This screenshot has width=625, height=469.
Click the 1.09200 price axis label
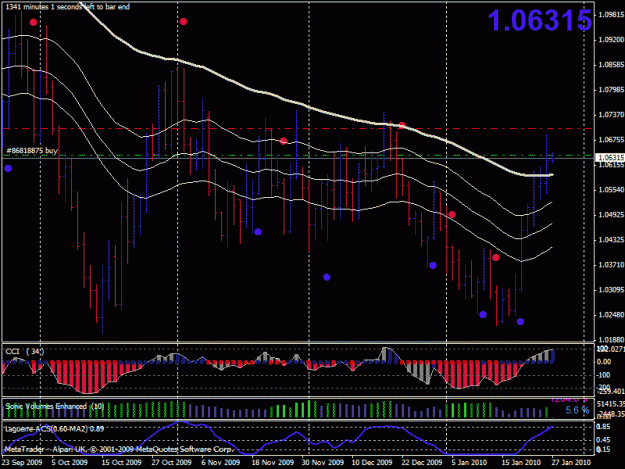(611, 40)
